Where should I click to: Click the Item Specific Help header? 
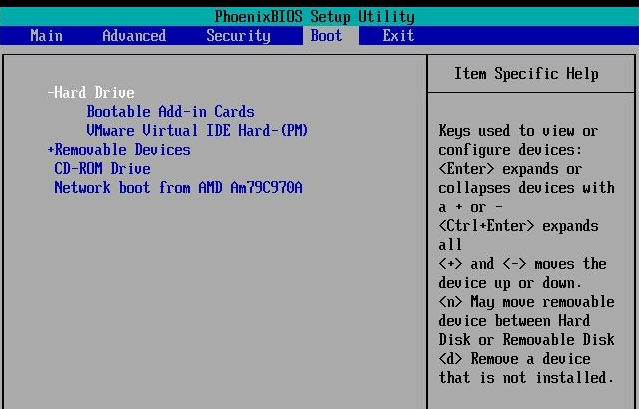pyautogui.click(x=526, y=74)
